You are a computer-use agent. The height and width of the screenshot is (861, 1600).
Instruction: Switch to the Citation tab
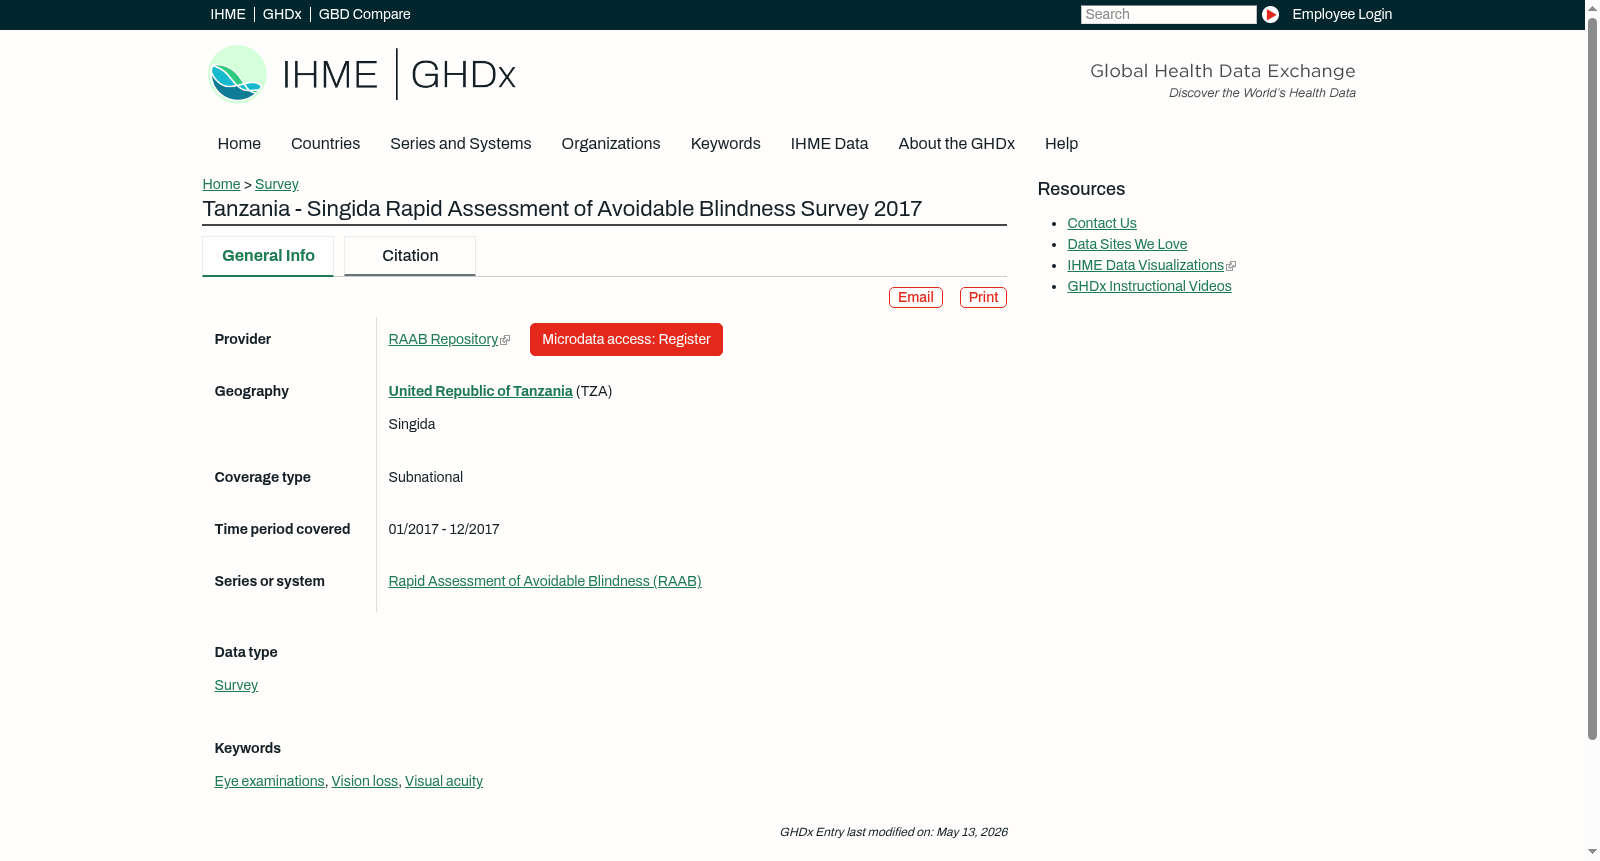[x=410, y=256]
